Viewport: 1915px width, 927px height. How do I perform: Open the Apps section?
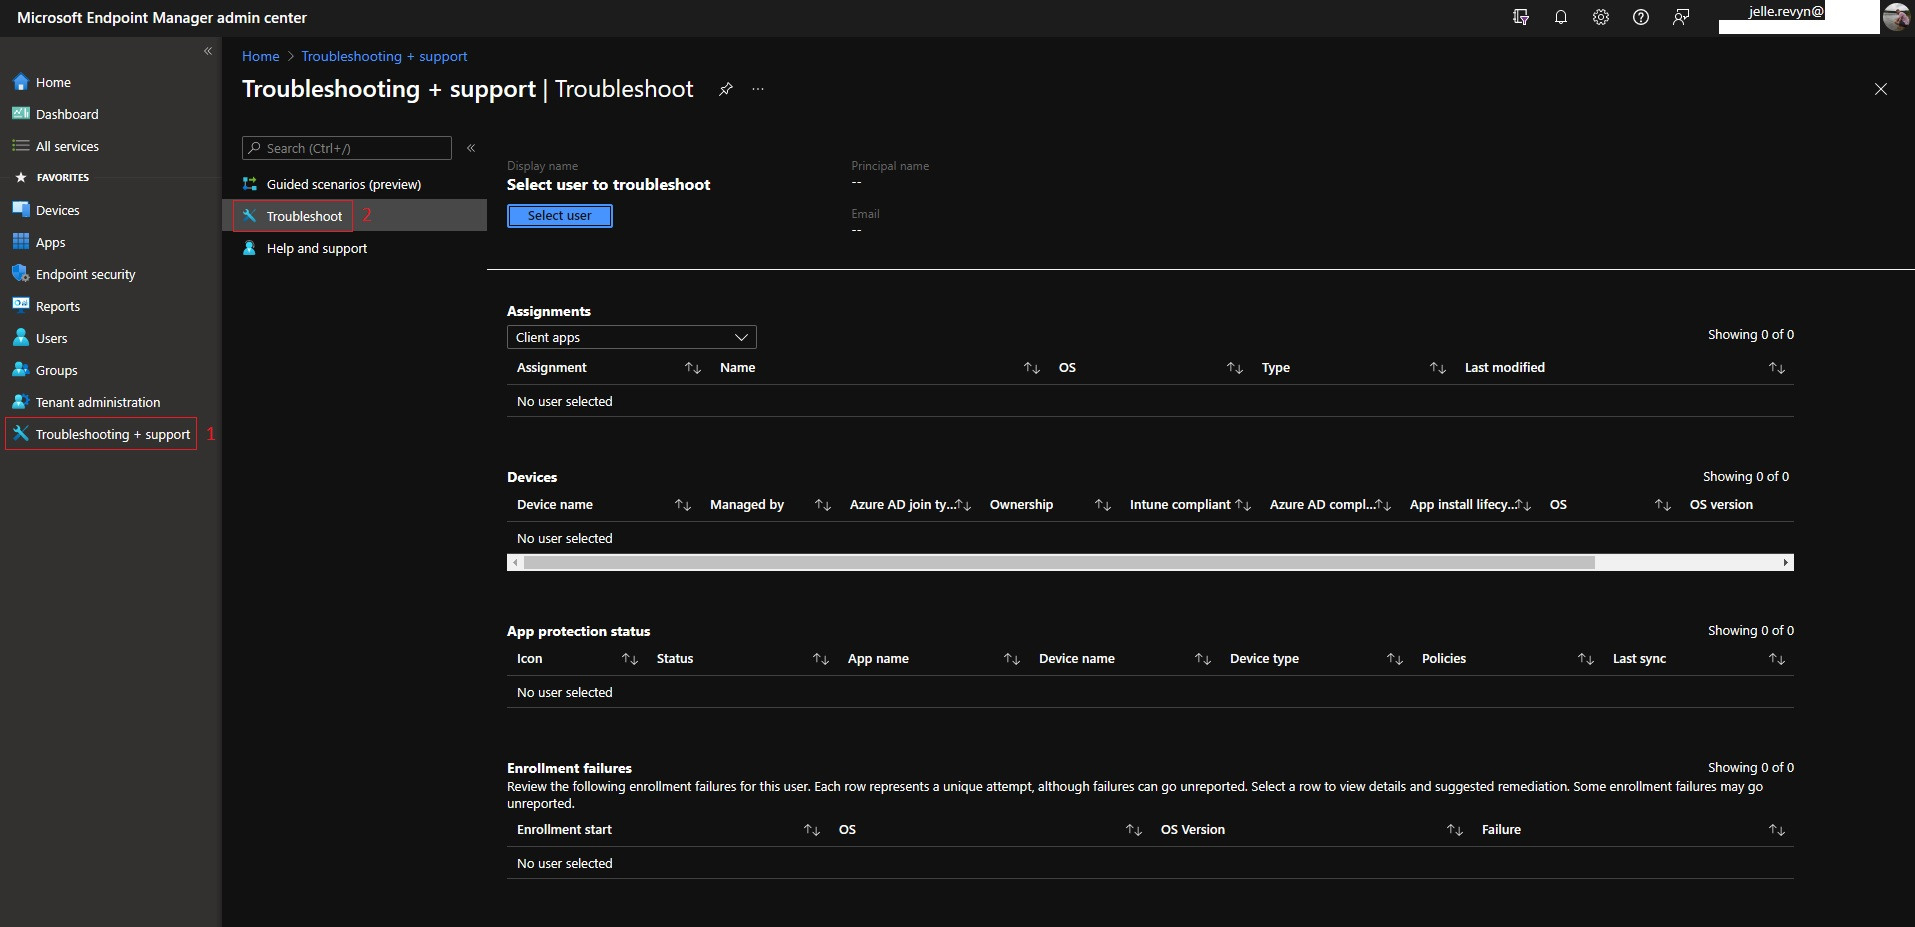pyautogui.click(x=50, y=242)
